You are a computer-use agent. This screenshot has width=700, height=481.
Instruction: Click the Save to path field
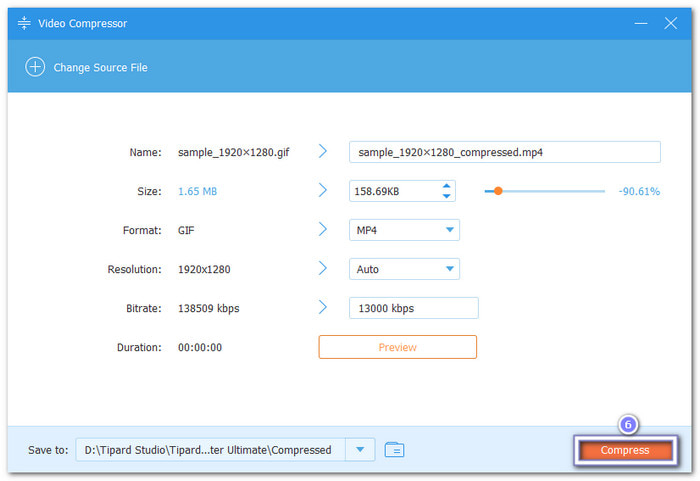pos(210,450)
